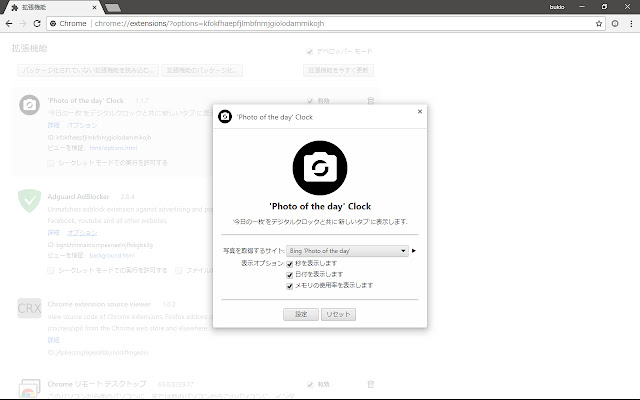Screen dimensions: 640x400
Task: Click the 拡張機能のパッケージ化 button
Action: tap(202, 70)
